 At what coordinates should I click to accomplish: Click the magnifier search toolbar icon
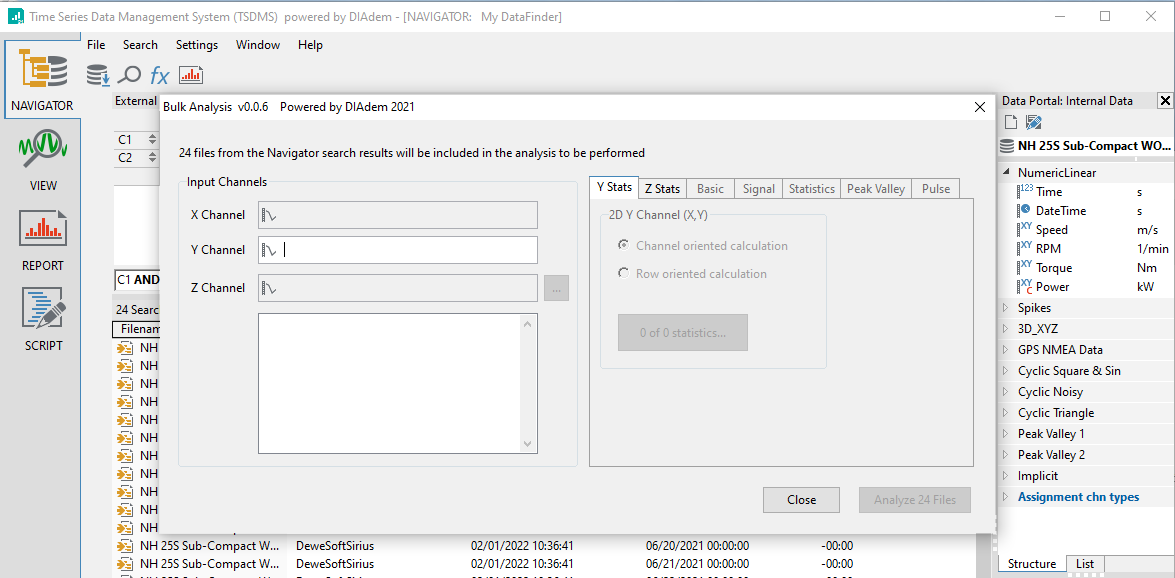pyautogui.click(x=129, y=75)
